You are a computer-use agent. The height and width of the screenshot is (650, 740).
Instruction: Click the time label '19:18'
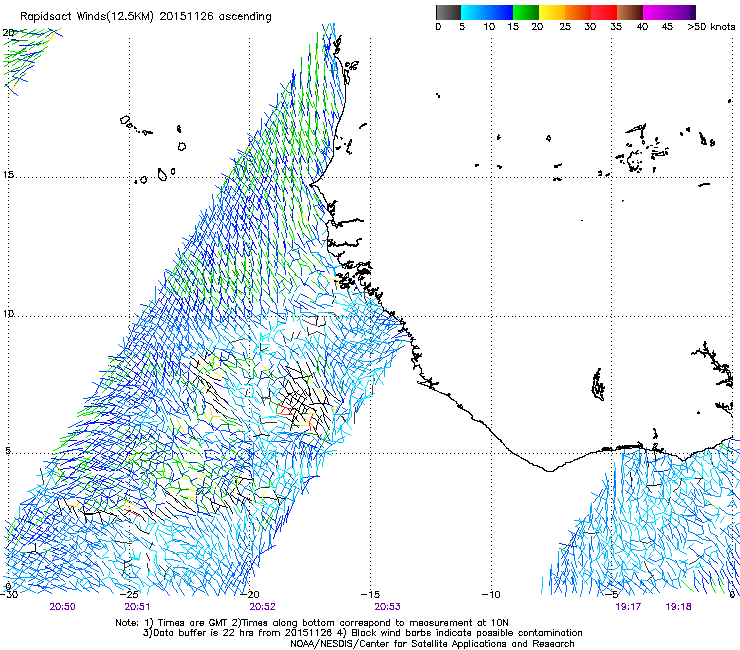(678, 607)
